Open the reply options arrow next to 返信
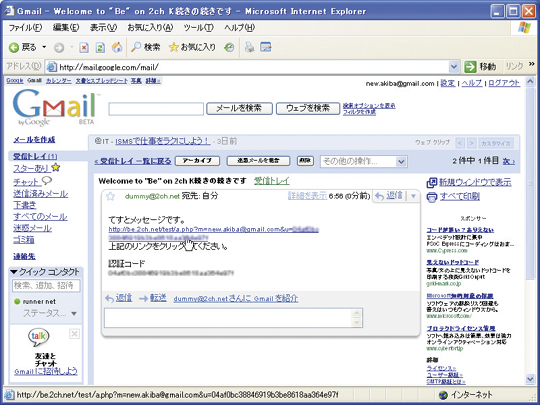The height and width of the screenshot is (405, 540). [413, 197]
